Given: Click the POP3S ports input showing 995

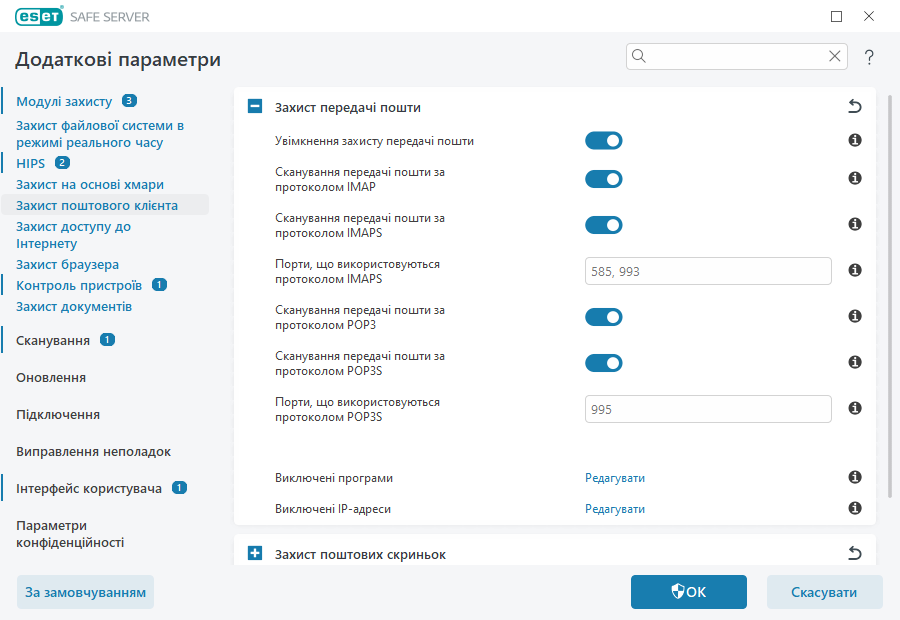Looking at the screenshot, I should pyautogui.click(x=708, y=408).
